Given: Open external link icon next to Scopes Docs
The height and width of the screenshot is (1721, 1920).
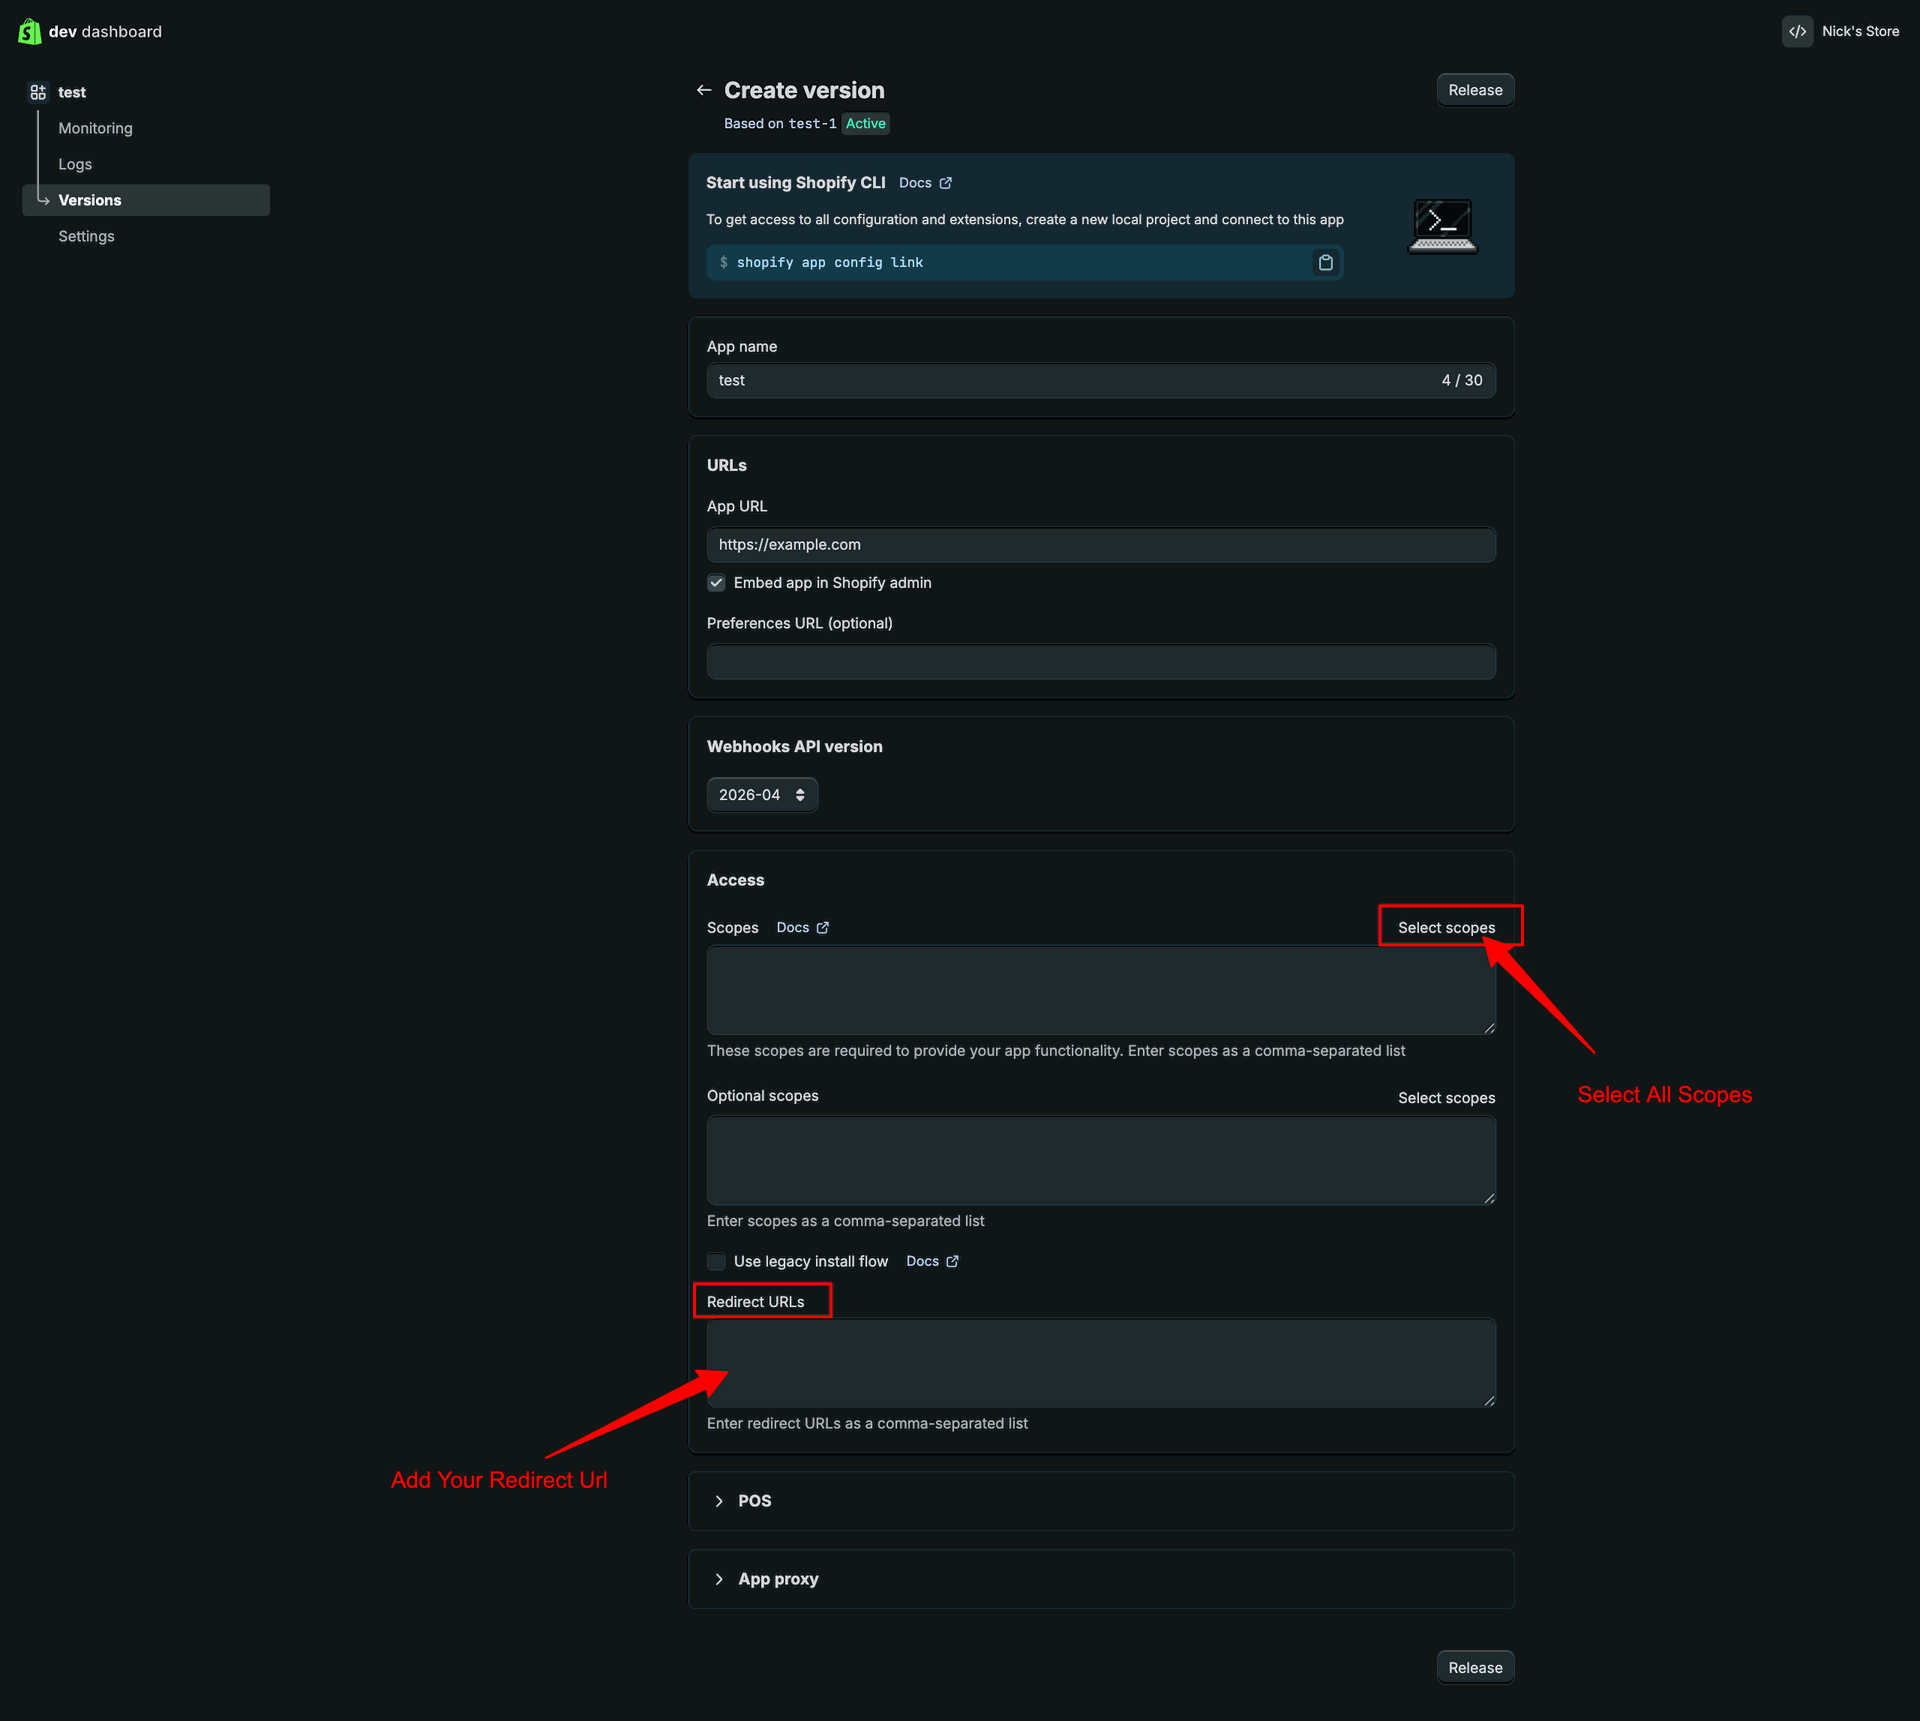Looking at the screenshot, I should [x=823, y=928].
